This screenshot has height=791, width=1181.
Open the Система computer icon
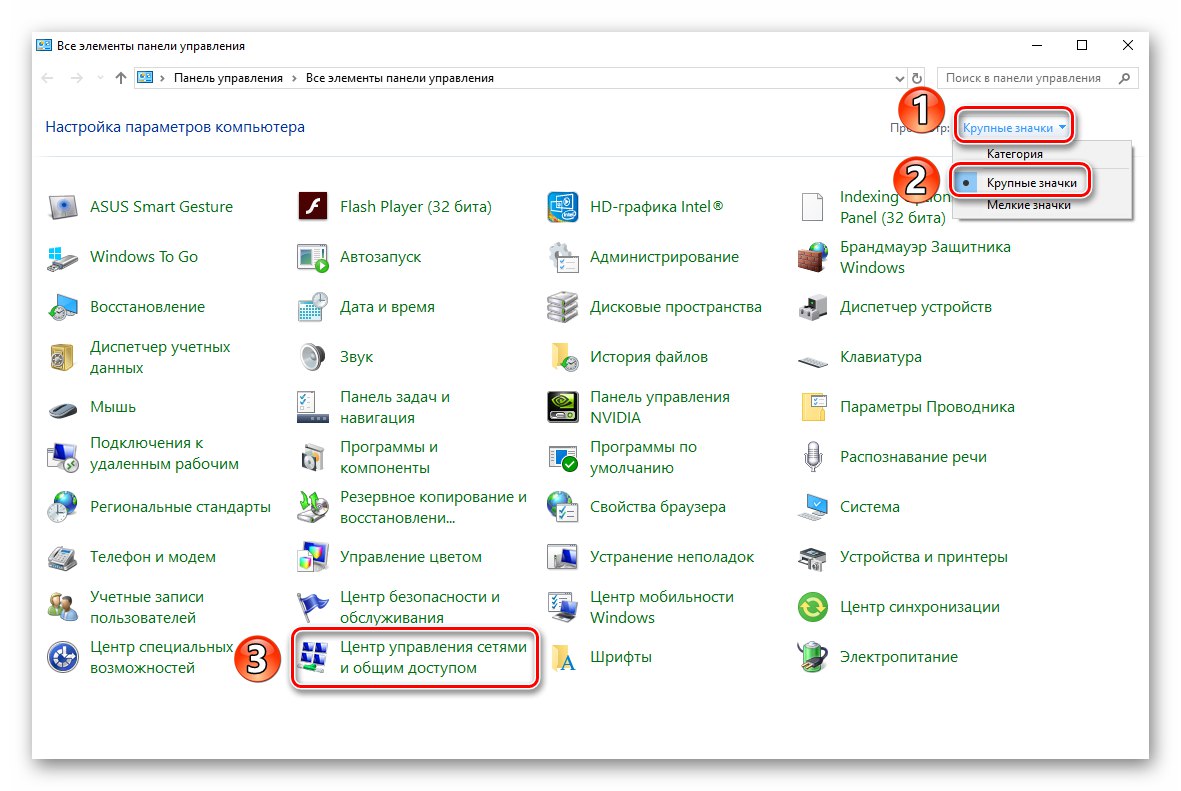813,507
